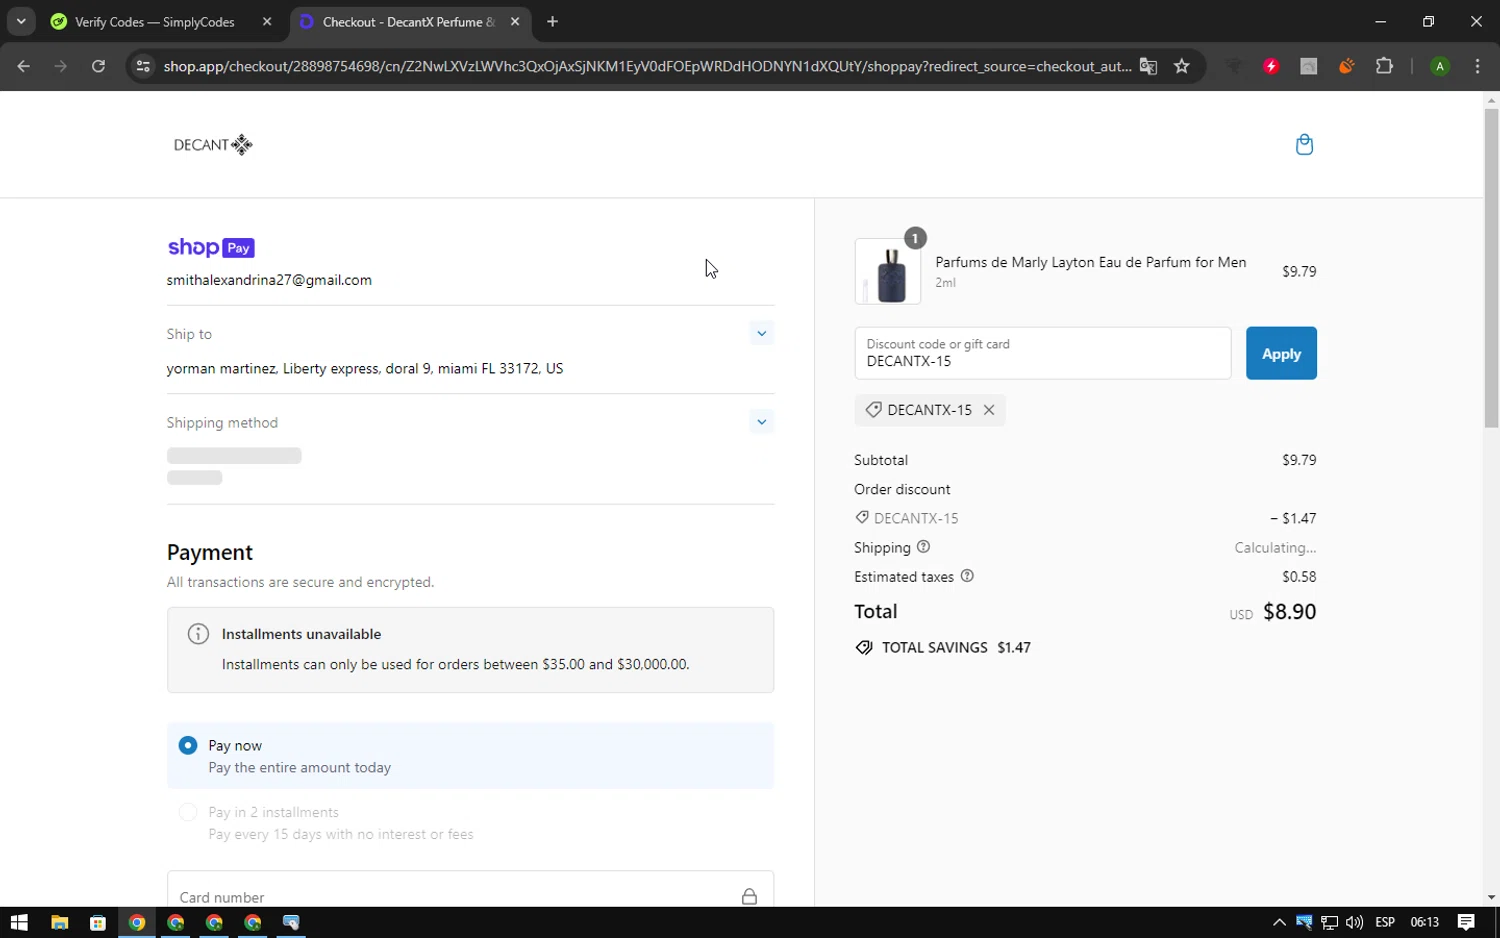Open the Chrome profile avatar A
Screen dimensions: 1500x938
1440,66
